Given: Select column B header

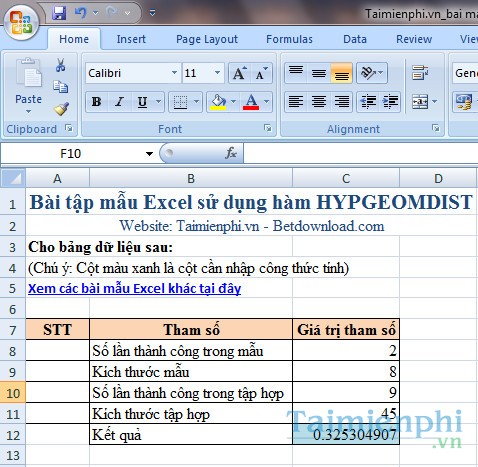Looking at the screenshot, I should coord(191,179).
